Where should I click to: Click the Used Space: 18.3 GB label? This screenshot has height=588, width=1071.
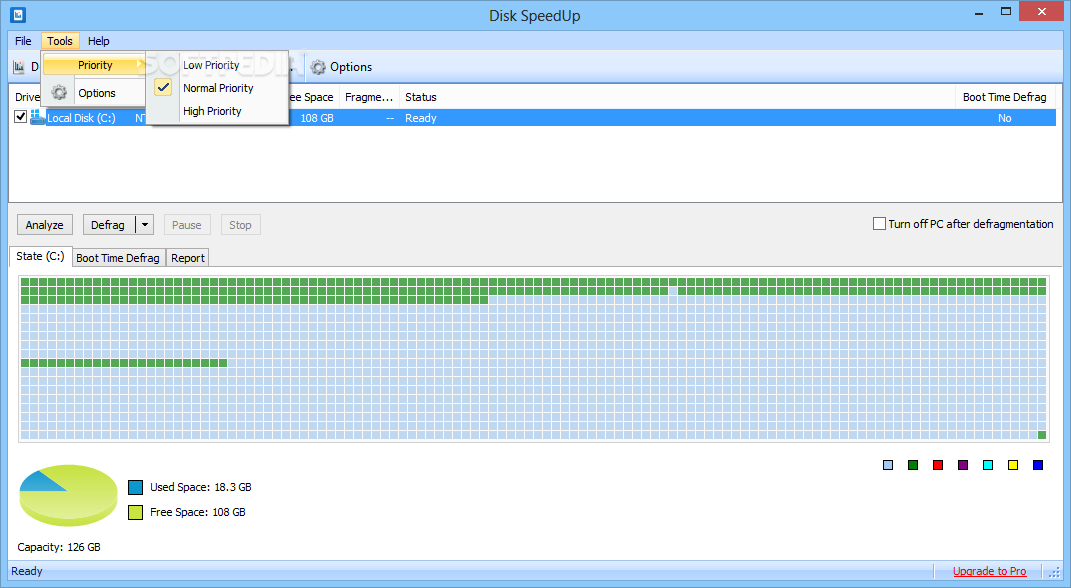[x=201, y=487]
